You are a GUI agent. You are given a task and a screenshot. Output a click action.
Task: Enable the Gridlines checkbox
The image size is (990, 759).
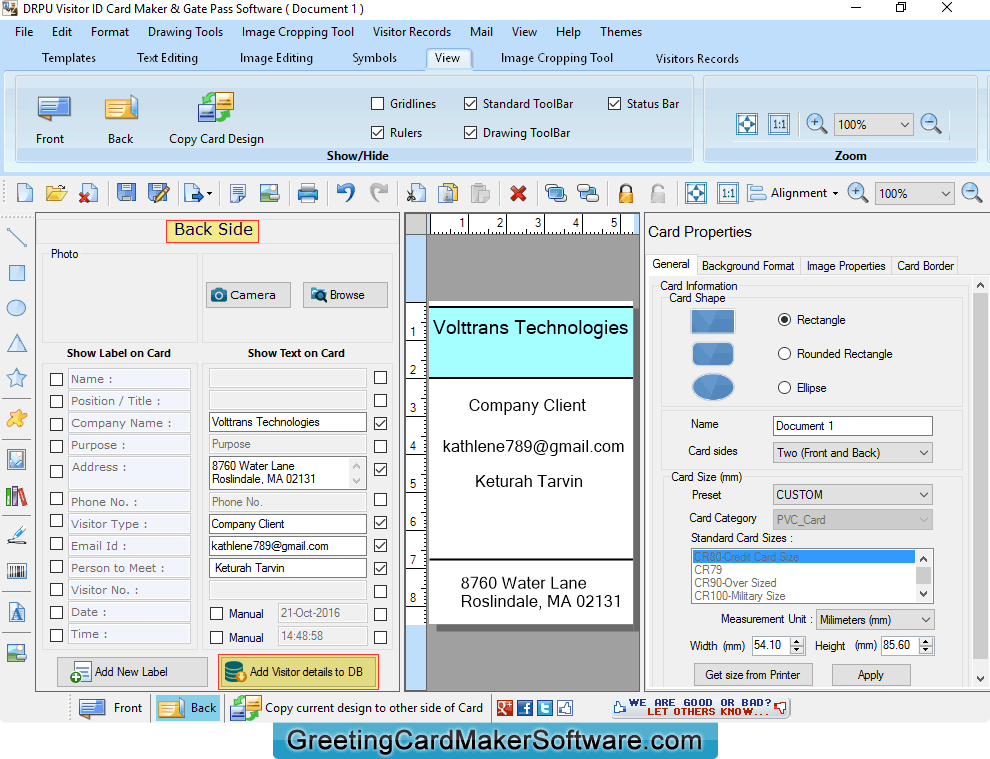[x=378, y=104]
